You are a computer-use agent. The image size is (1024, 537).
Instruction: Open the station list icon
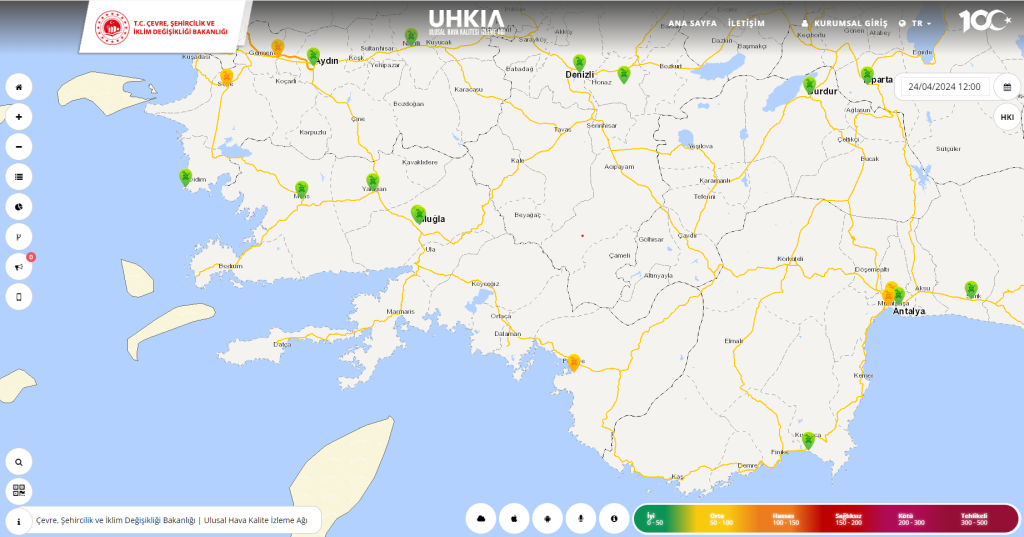click(x=19, y=177)
